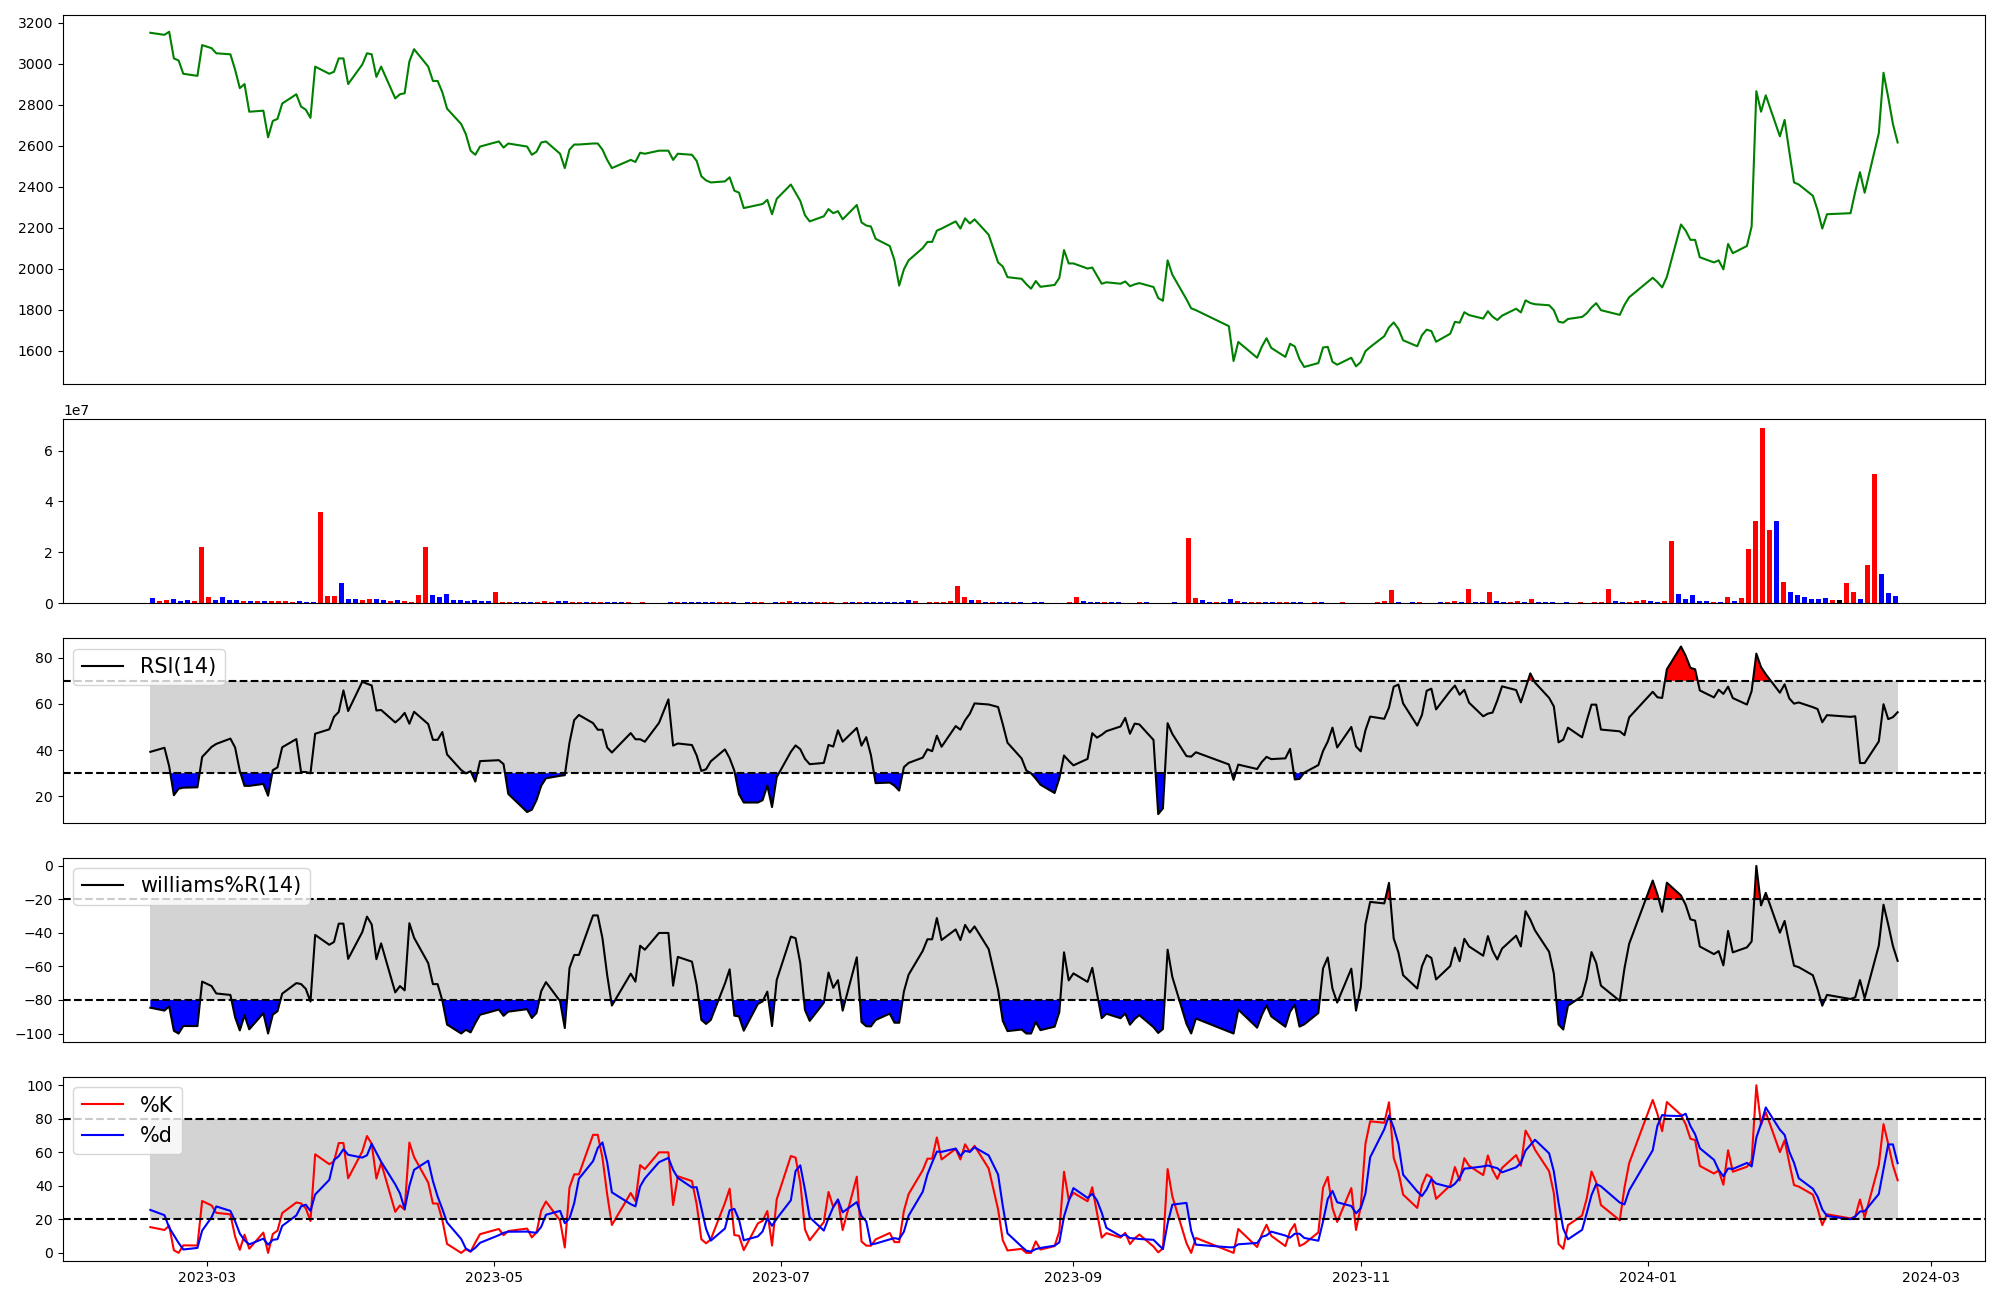This screenshot has width=2000, height=1300.
Task: Click the black RSI(14) legend line sample
Action: tap(103, 666)
